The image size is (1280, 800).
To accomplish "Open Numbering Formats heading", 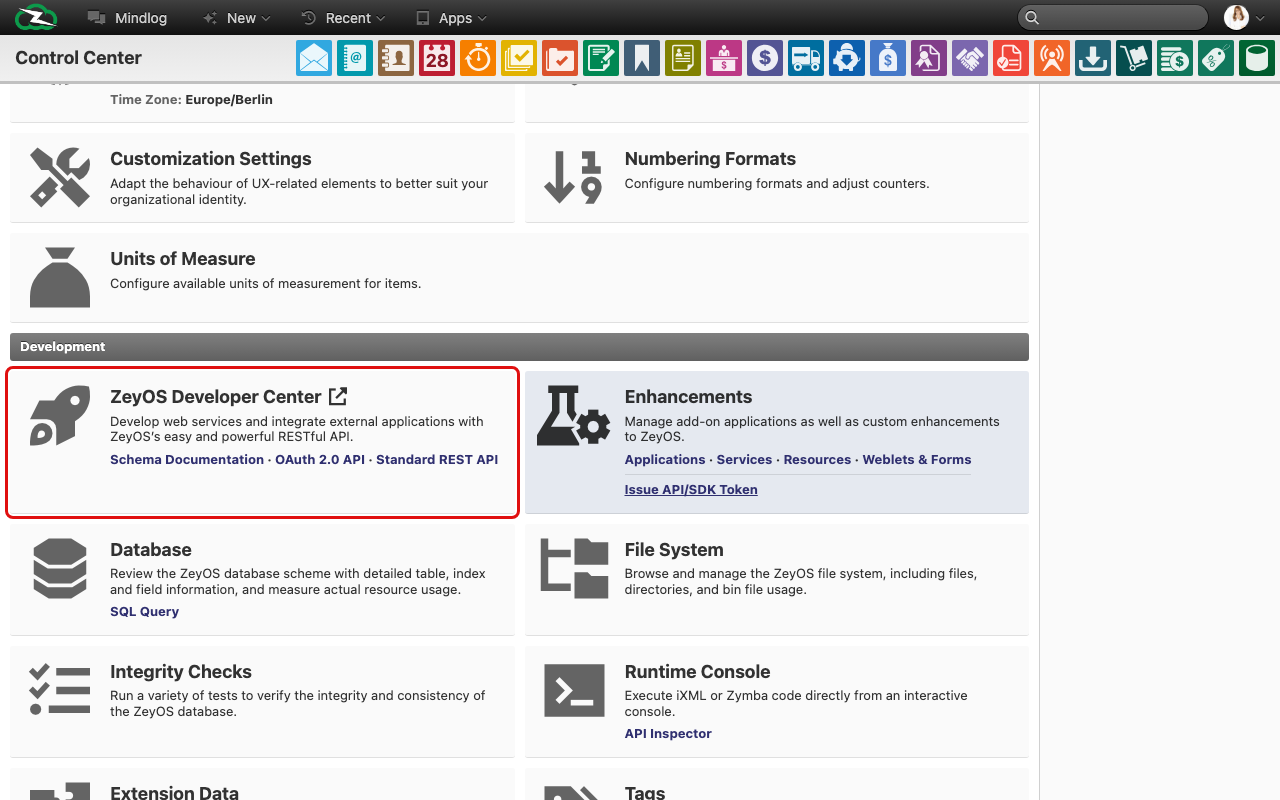I will [x=710, y=159].
